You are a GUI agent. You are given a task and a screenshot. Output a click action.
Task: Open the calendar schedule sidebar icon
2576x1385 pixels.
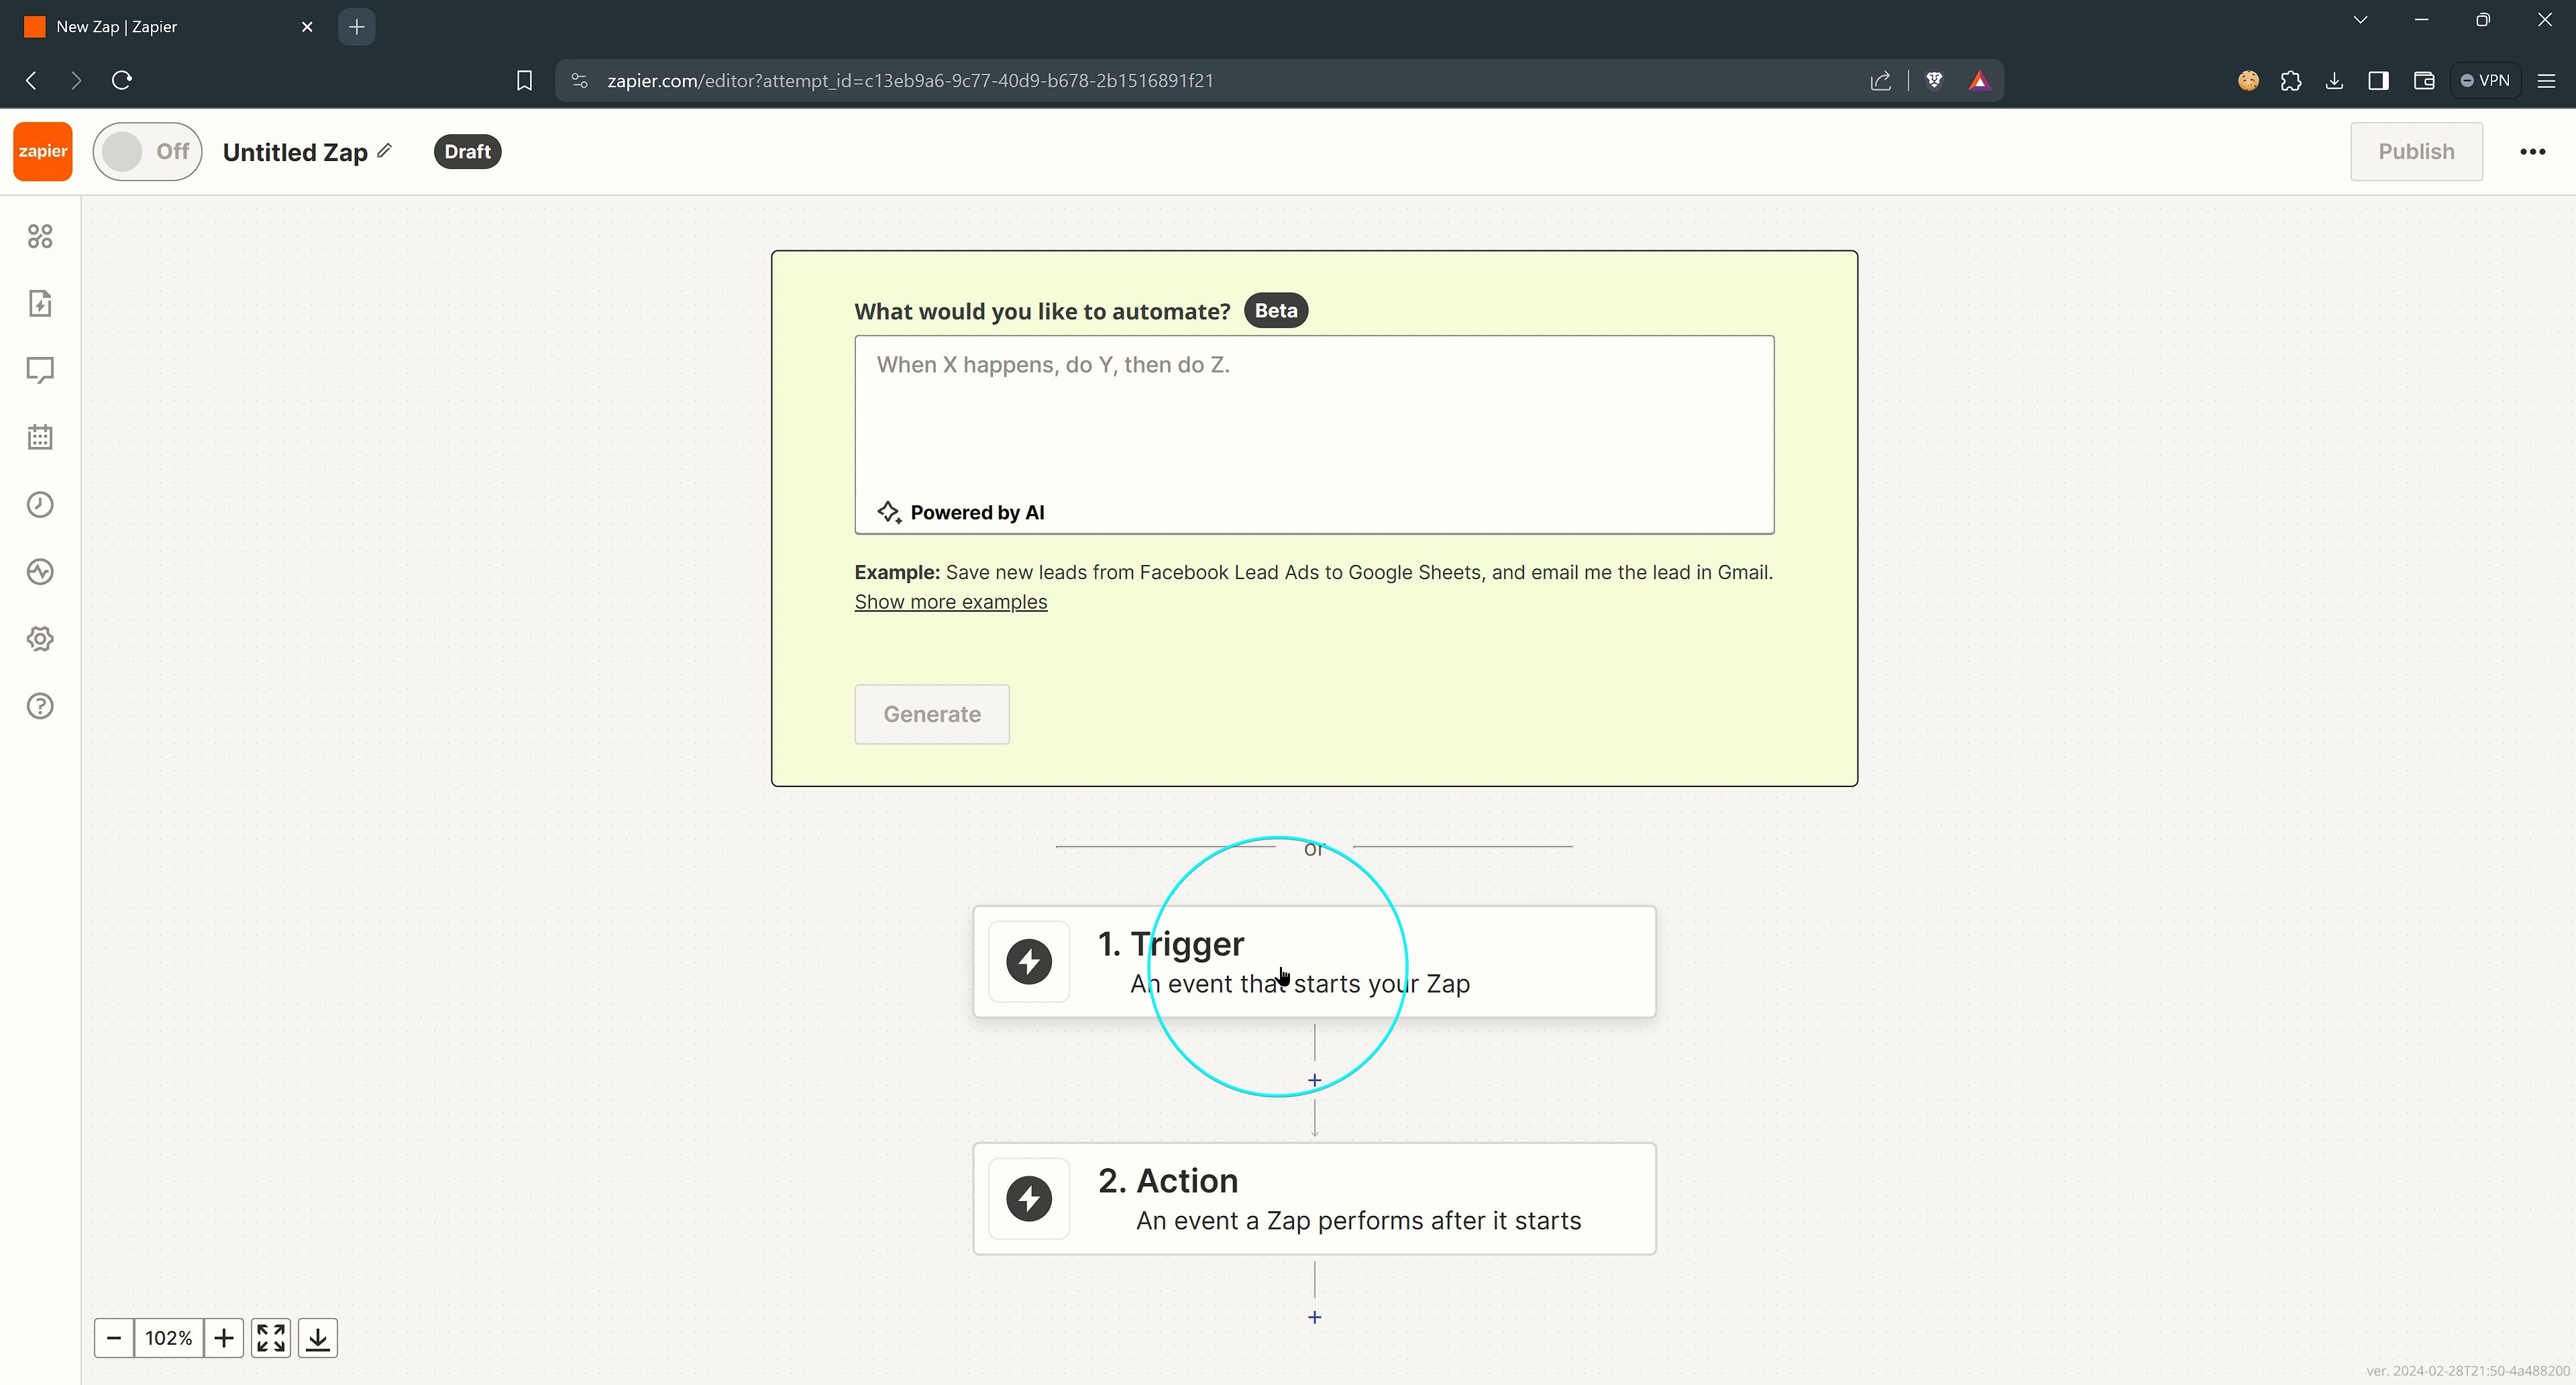point(40,437)
